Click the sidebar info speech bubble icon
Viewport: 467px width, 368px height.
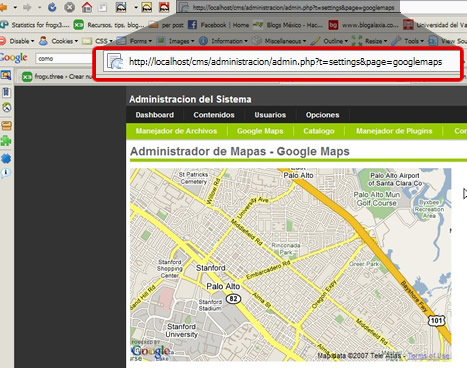(6, 173)
